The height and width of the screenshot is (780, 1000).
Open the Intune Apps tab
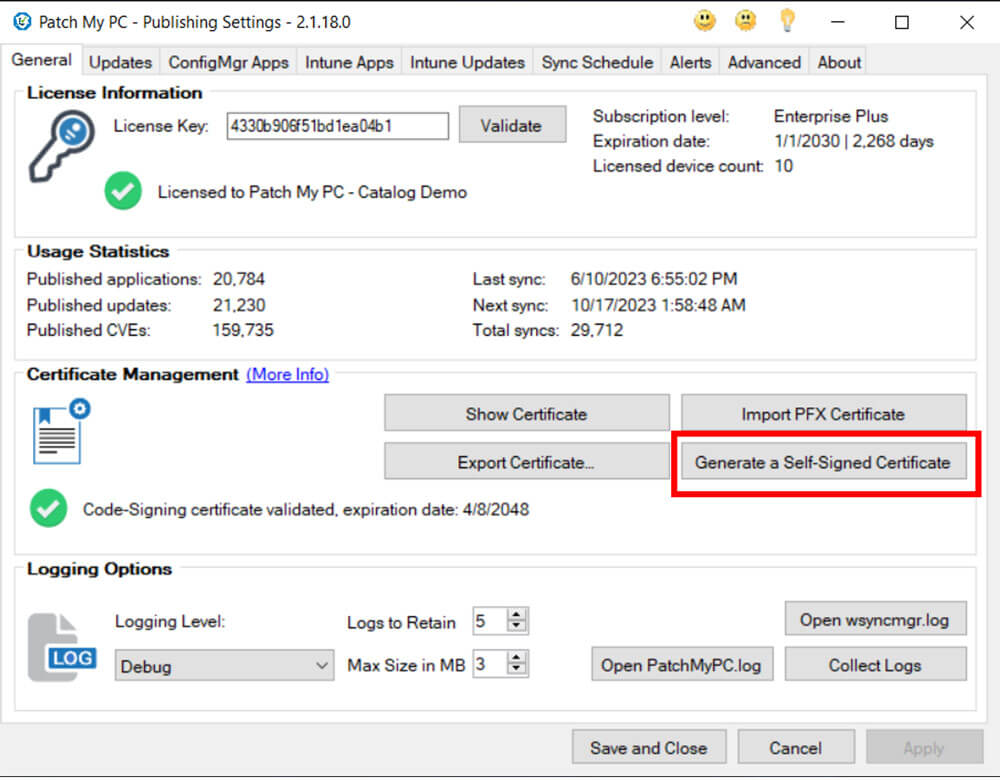coord(349,63)
